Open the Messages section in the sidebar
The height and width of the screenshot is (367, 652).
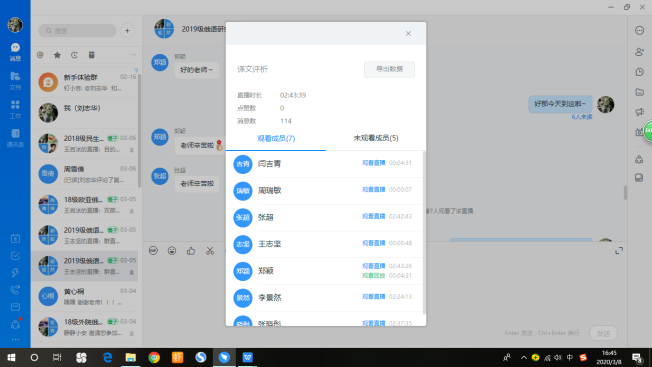coord(15,52)
